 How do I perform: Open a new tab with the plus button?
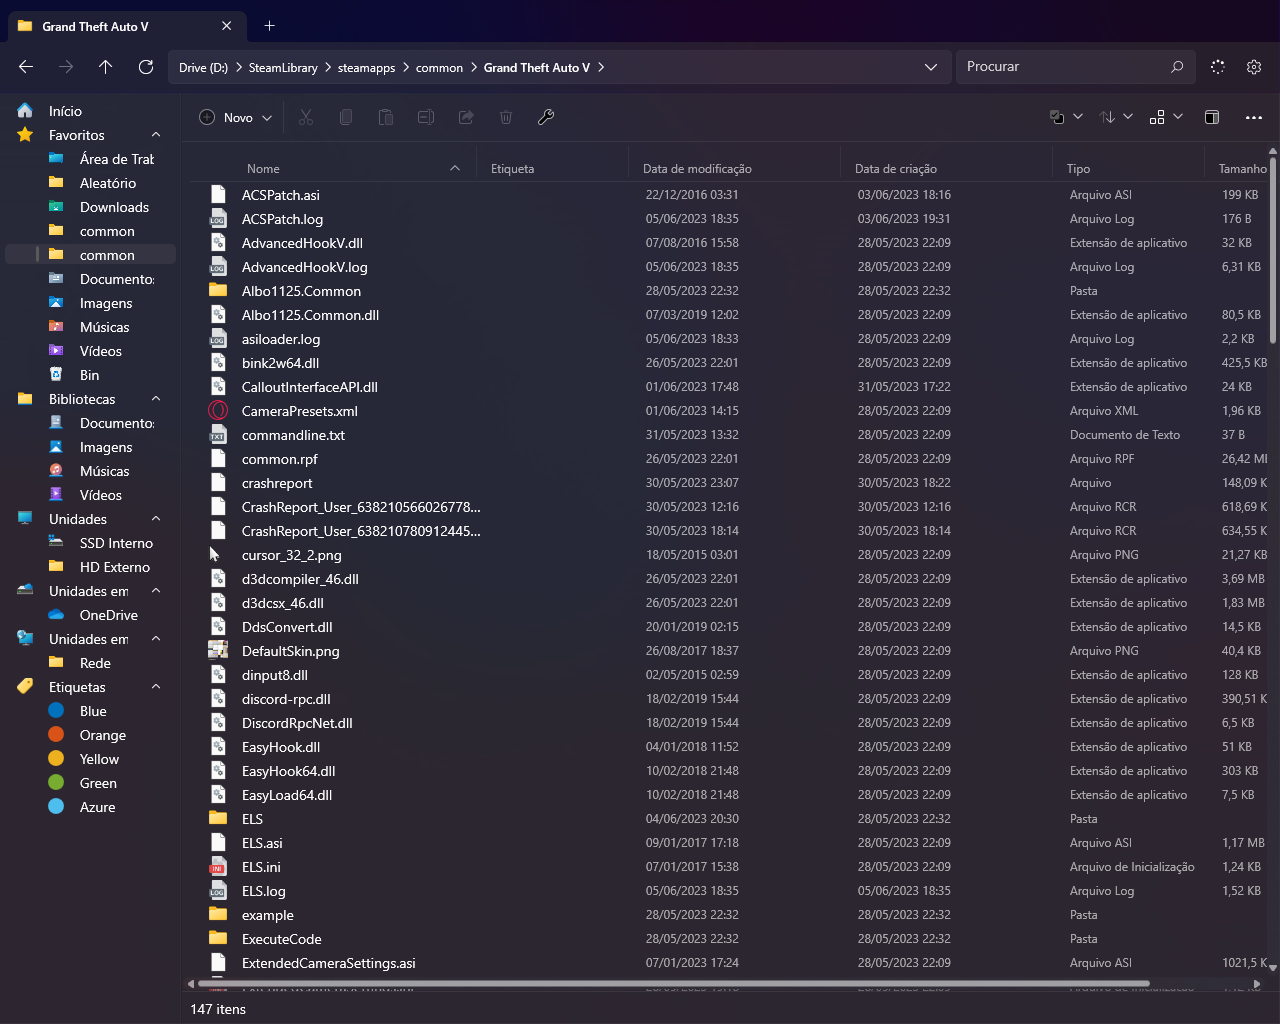(269, 26)
